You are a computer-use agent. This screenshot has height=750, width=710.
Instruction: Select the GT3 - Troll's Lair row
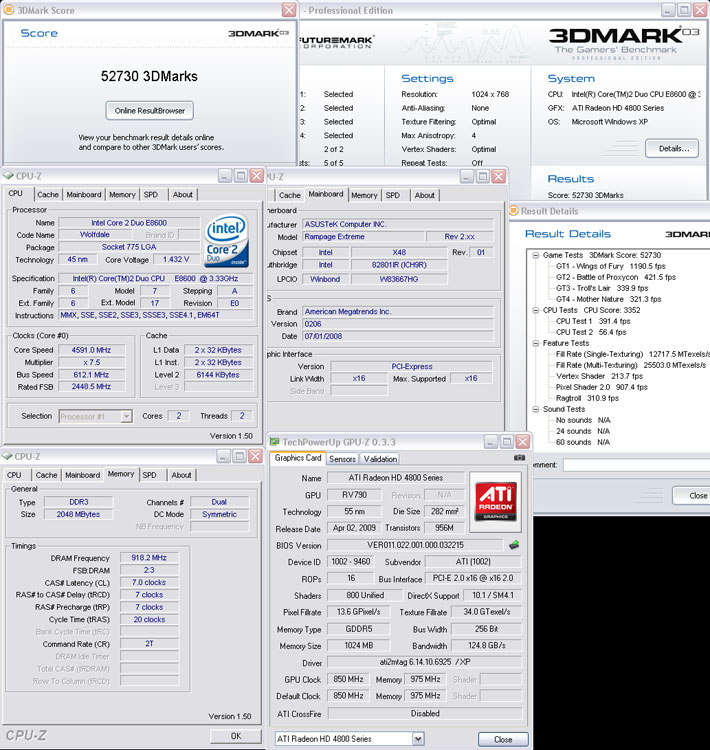[602, 288]
